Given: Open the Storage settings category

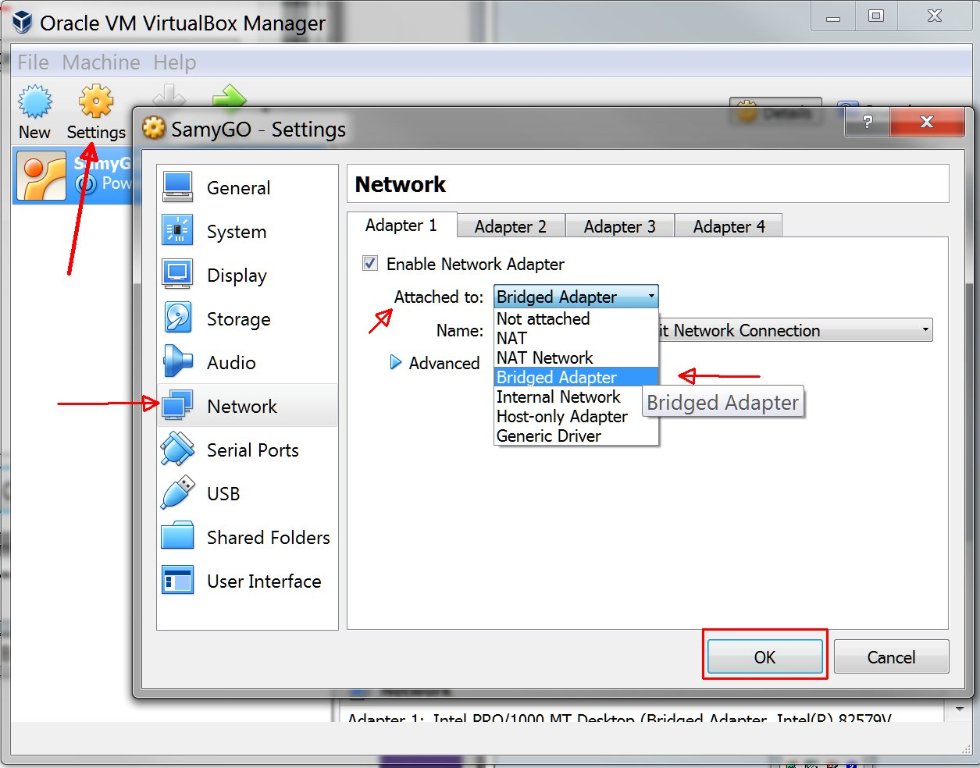Looking at the screenshot, I should 246,319.
